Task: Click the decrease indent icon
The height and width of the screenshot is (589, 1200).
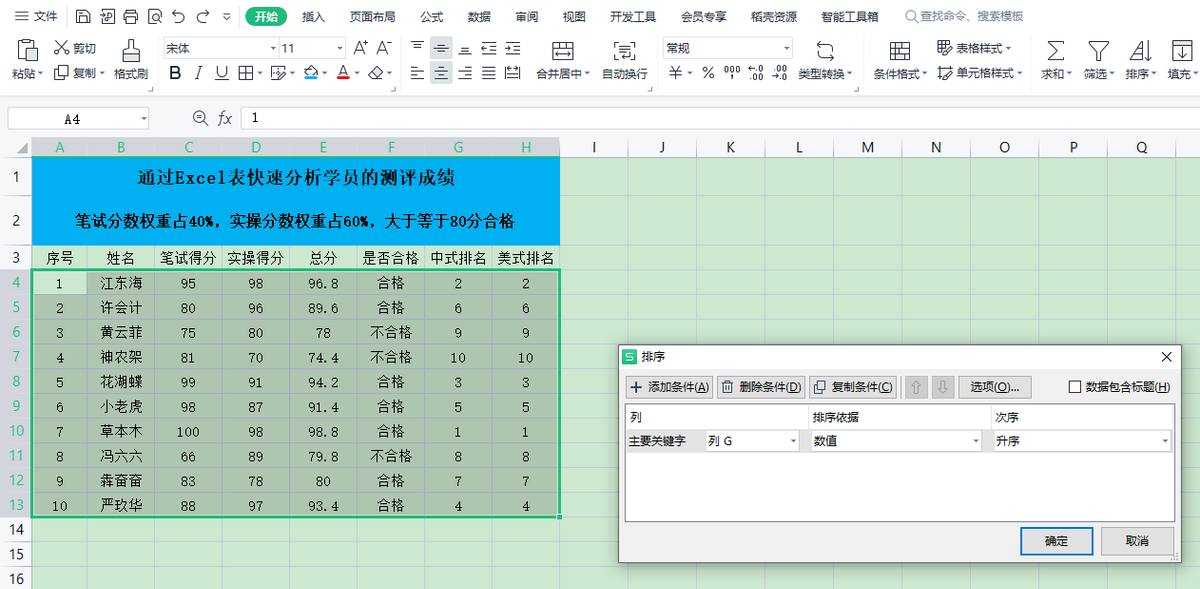Action: [x=488, y=48]
